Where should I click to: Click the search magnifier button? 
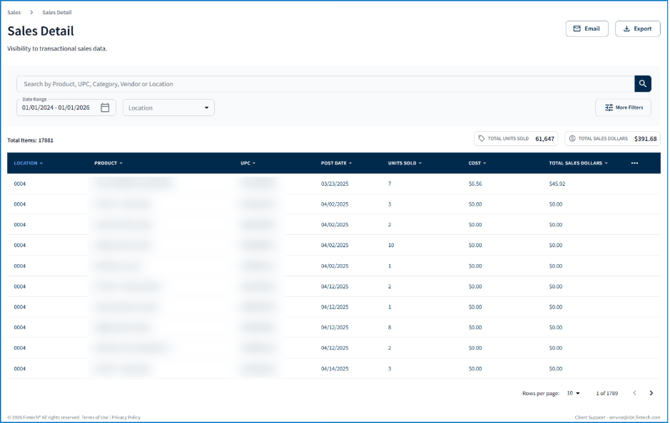point(642,84)
